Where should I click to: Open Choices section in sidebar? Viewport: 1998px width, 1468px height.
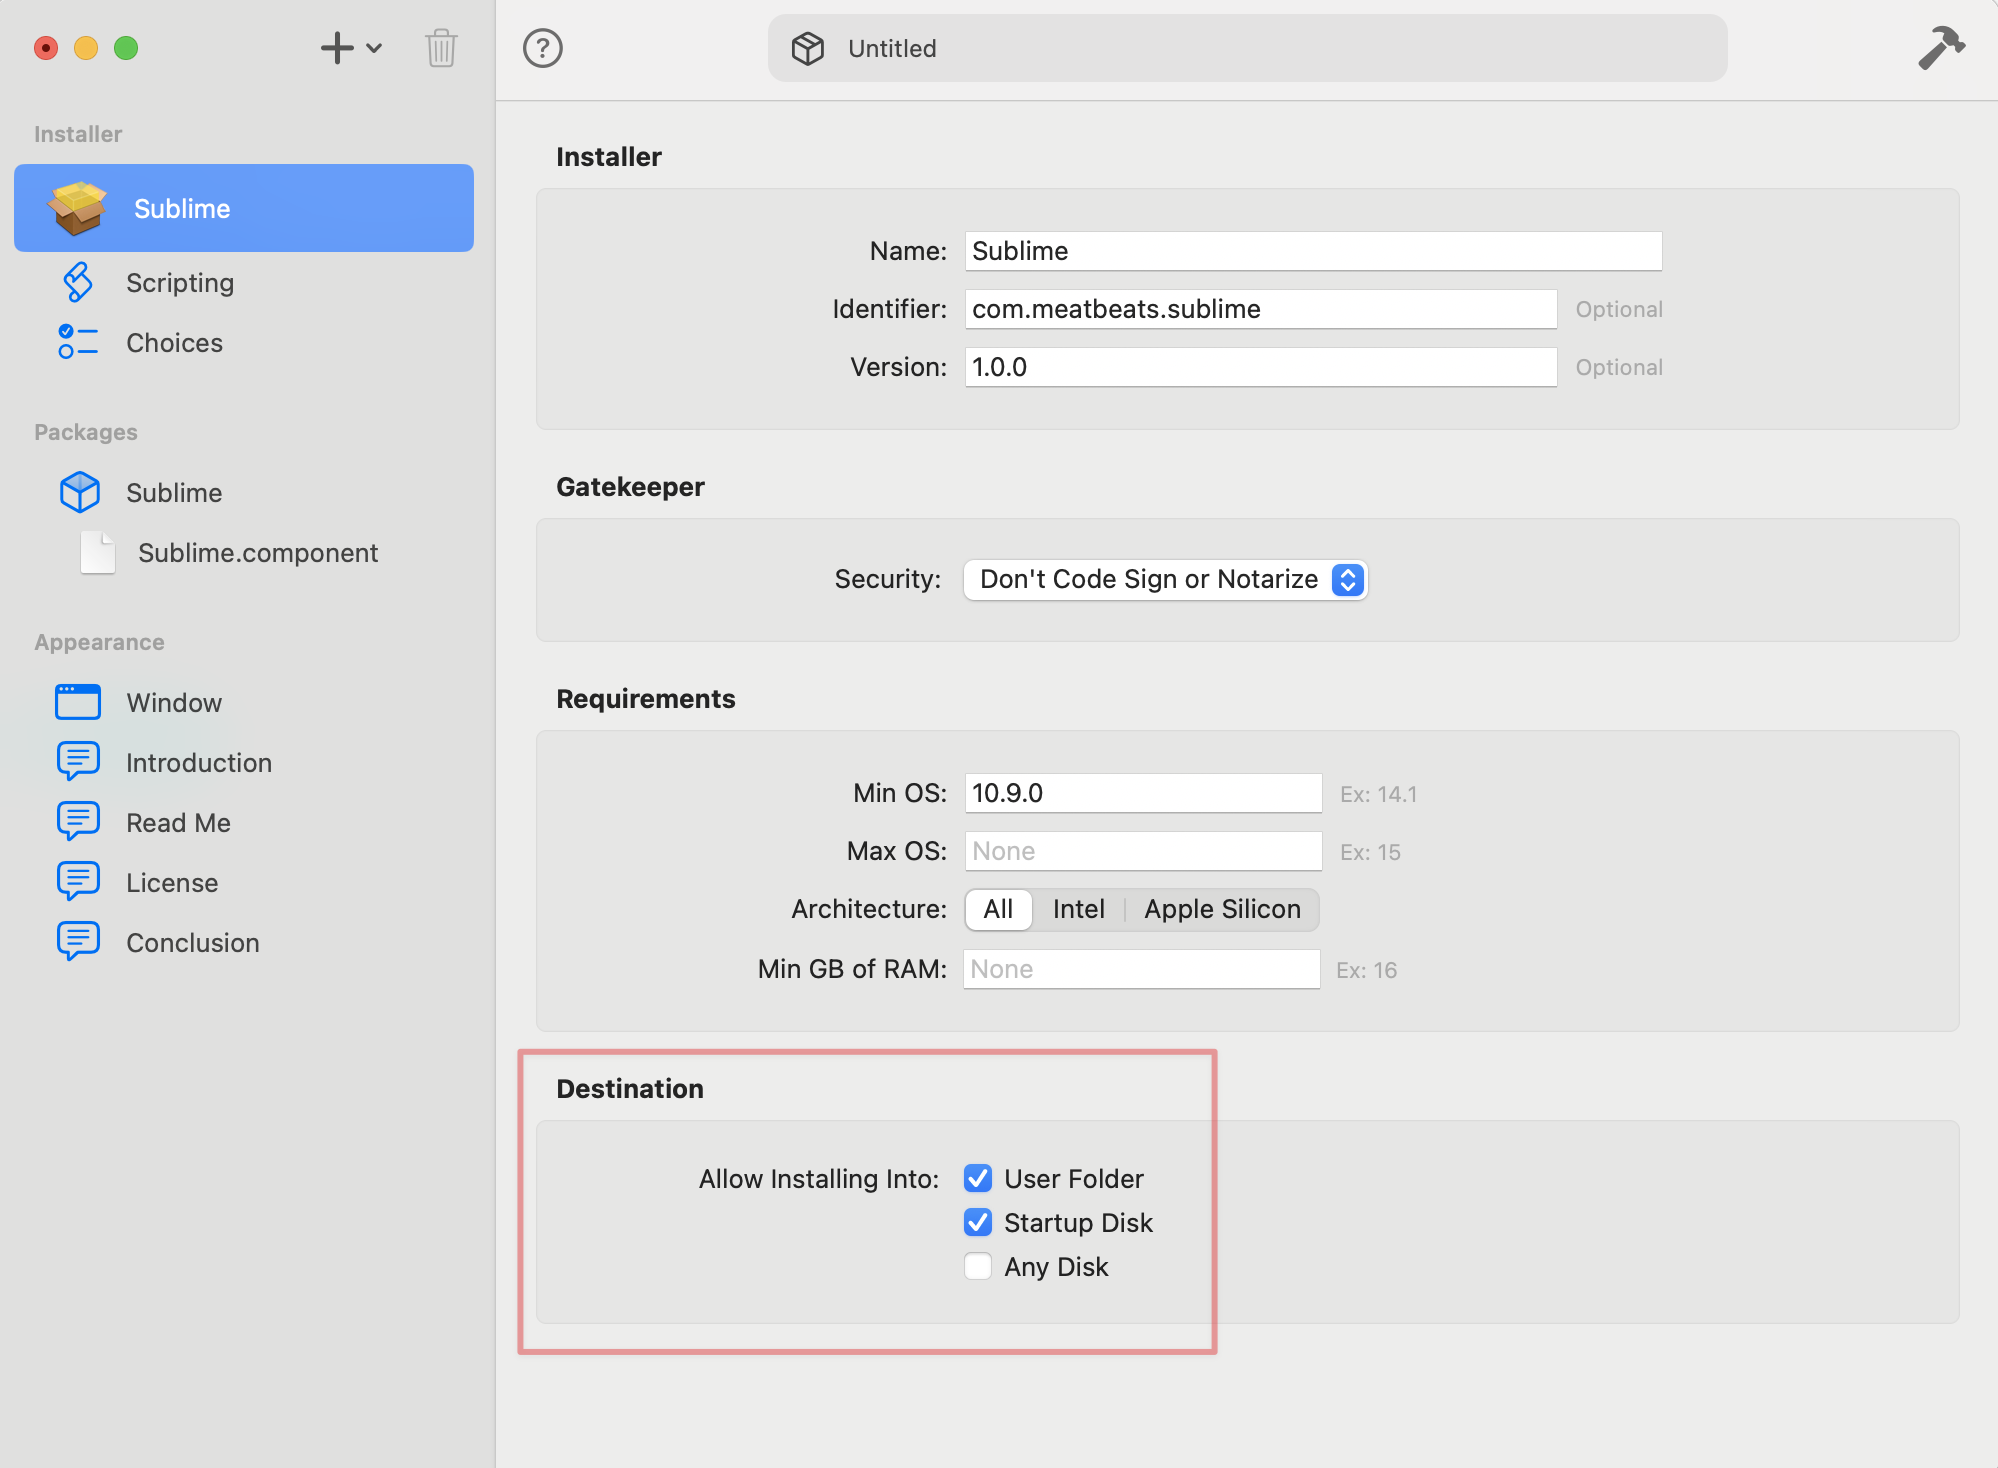coord(174,343)
